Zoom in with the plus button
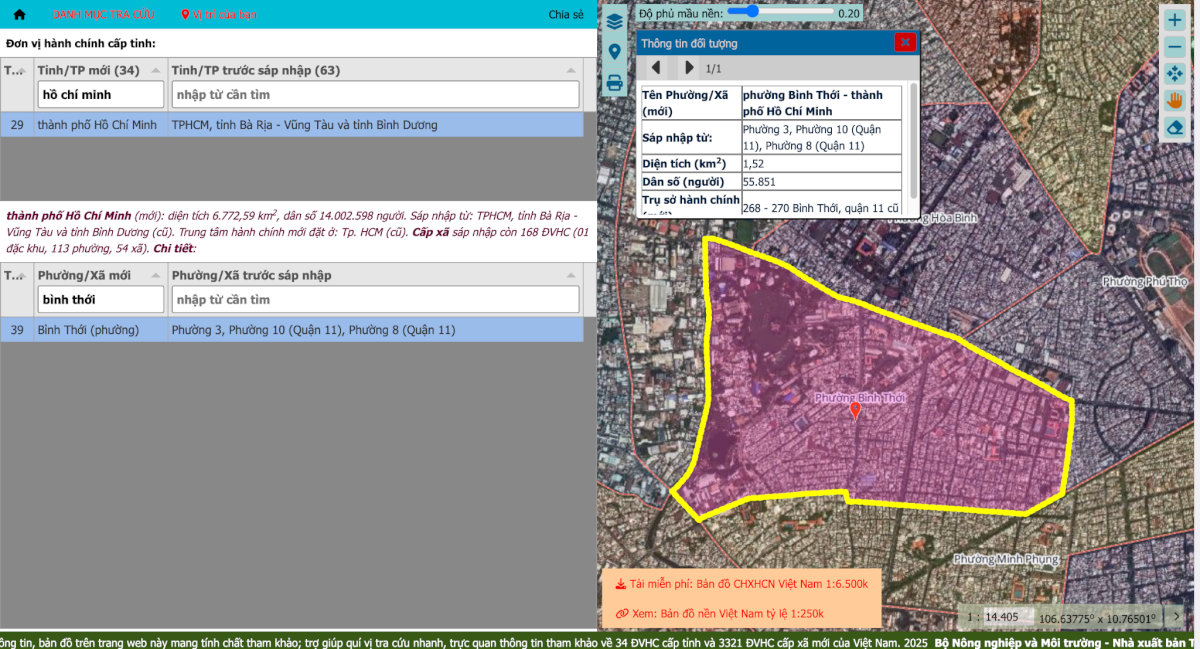This screenshot has height=649, width=1200. [1175, 20]
